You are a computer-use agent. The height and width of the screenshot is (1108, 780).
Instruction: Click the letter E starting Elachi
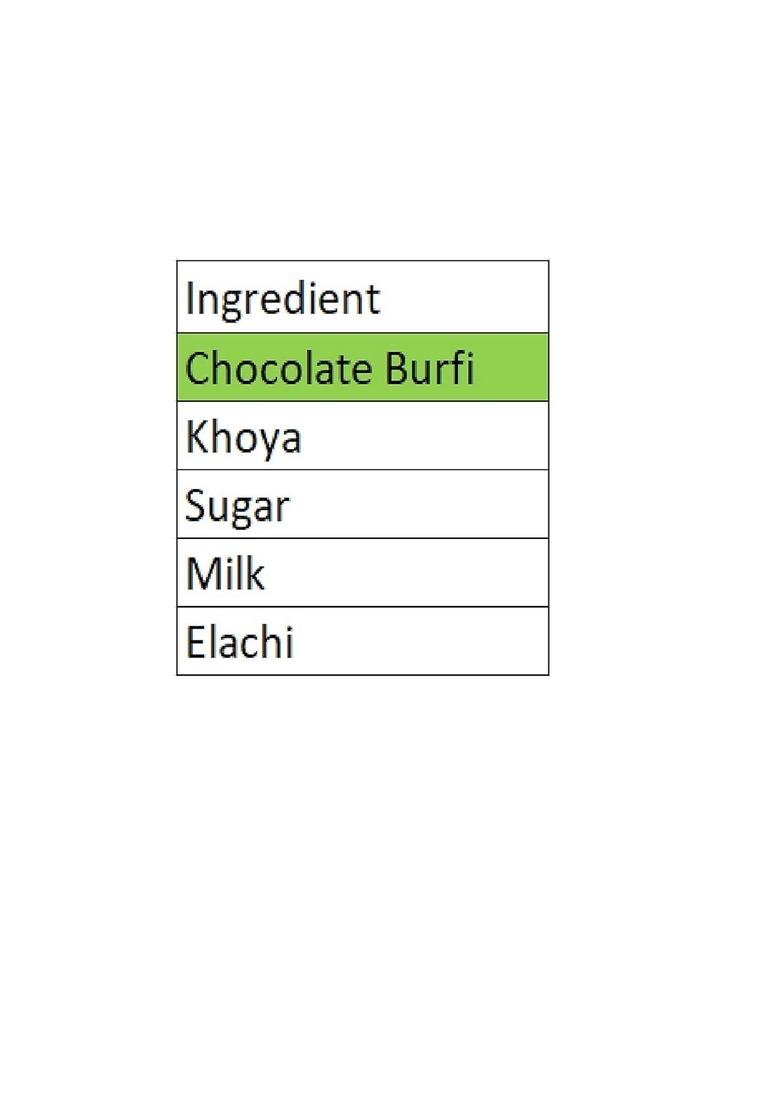(x=195, y=642)
